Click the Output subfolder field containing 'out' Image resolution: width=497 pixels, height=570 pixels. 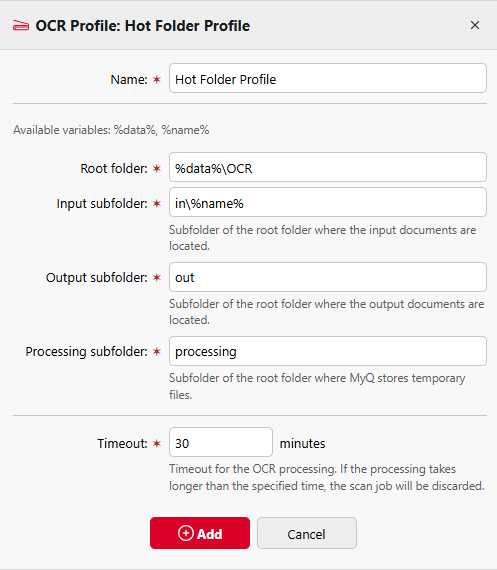[328, 277]
